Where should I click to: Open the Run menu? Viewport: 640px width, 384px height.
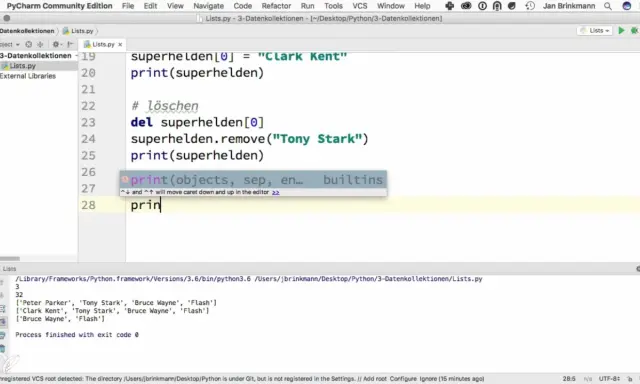(307, 6)
